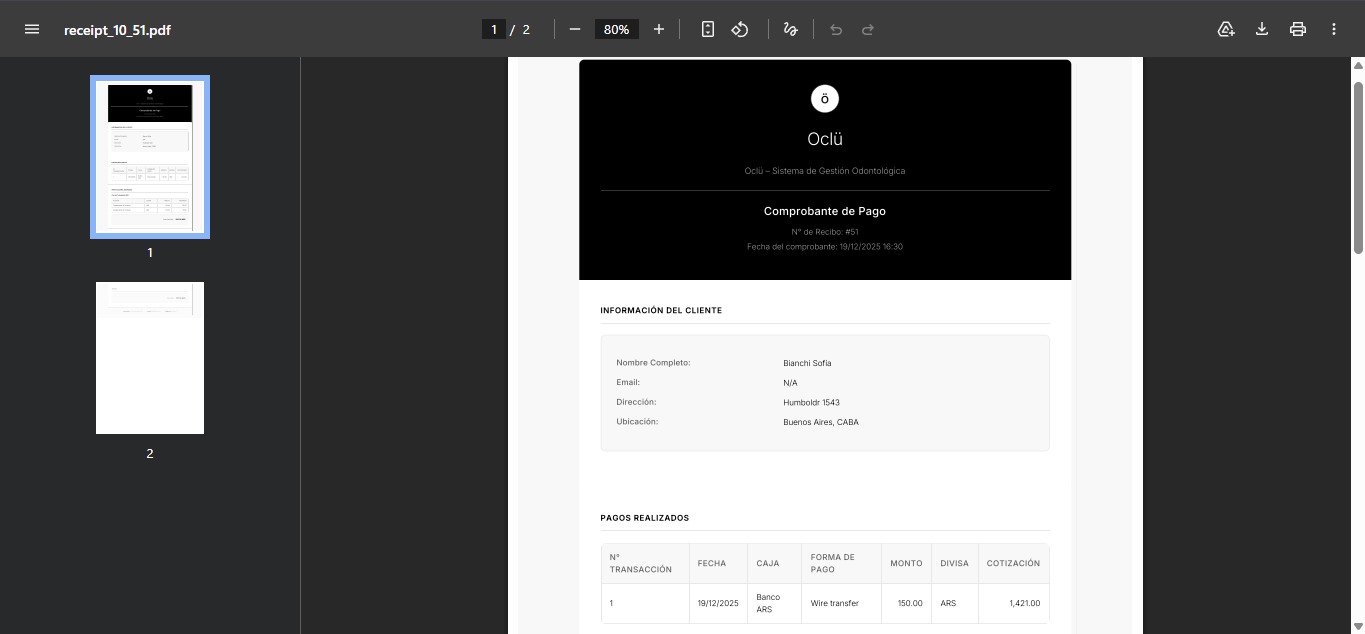The width and height of the screenshot is (1365, 634).
Task: Open page 1 thumbnail
Action: coord(150,157)
